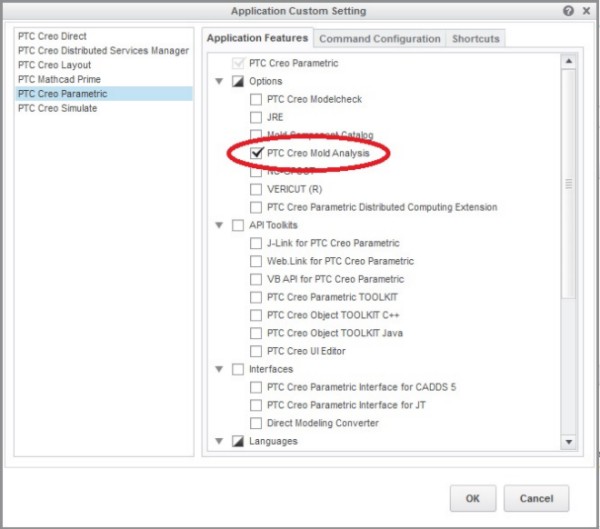Collapse the API Toolkits group
Screen dimensions: 600x529
(x=219, y=225)
